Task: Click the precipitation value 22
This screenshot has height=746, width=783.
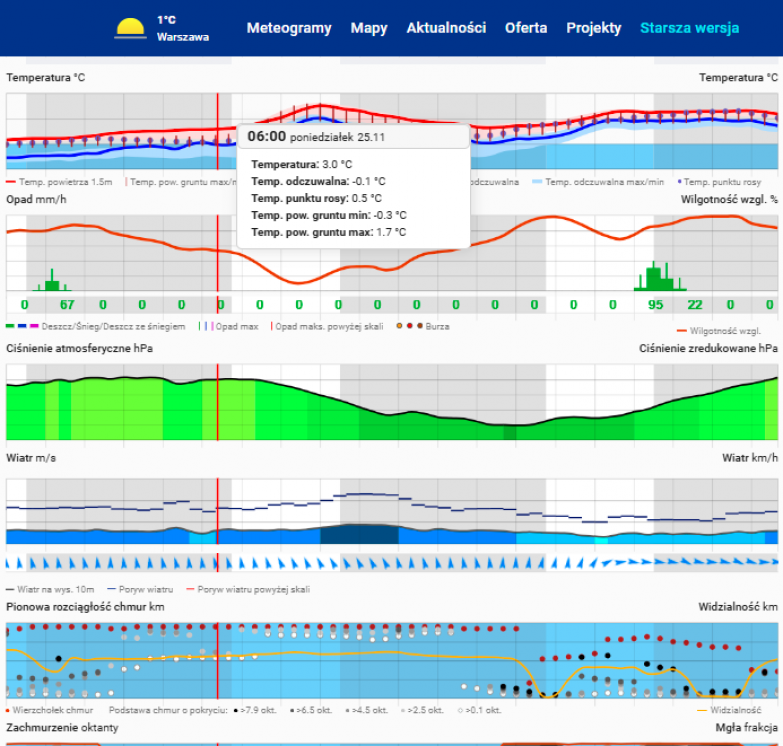Action: click(x=695, y=305)
